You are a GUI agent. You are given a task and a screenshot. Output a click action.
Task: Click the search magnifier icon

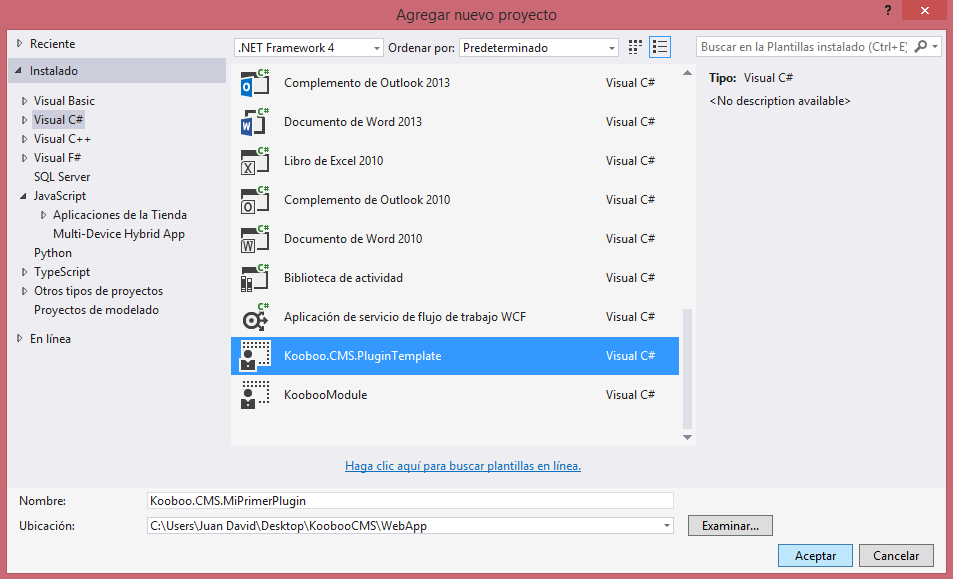coord(921,46)
